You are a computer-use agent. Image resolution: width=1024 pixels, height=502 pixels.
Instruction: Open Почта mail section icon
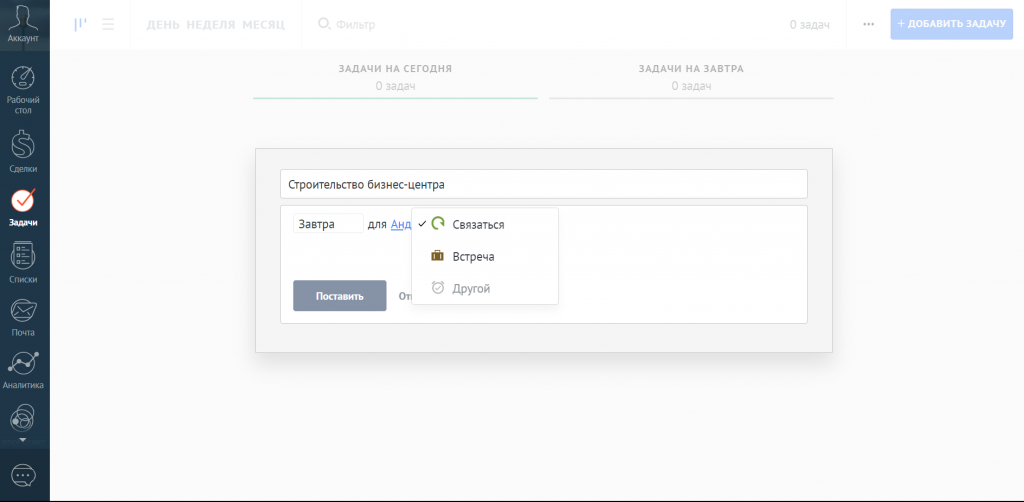click(x=24, y=311)
